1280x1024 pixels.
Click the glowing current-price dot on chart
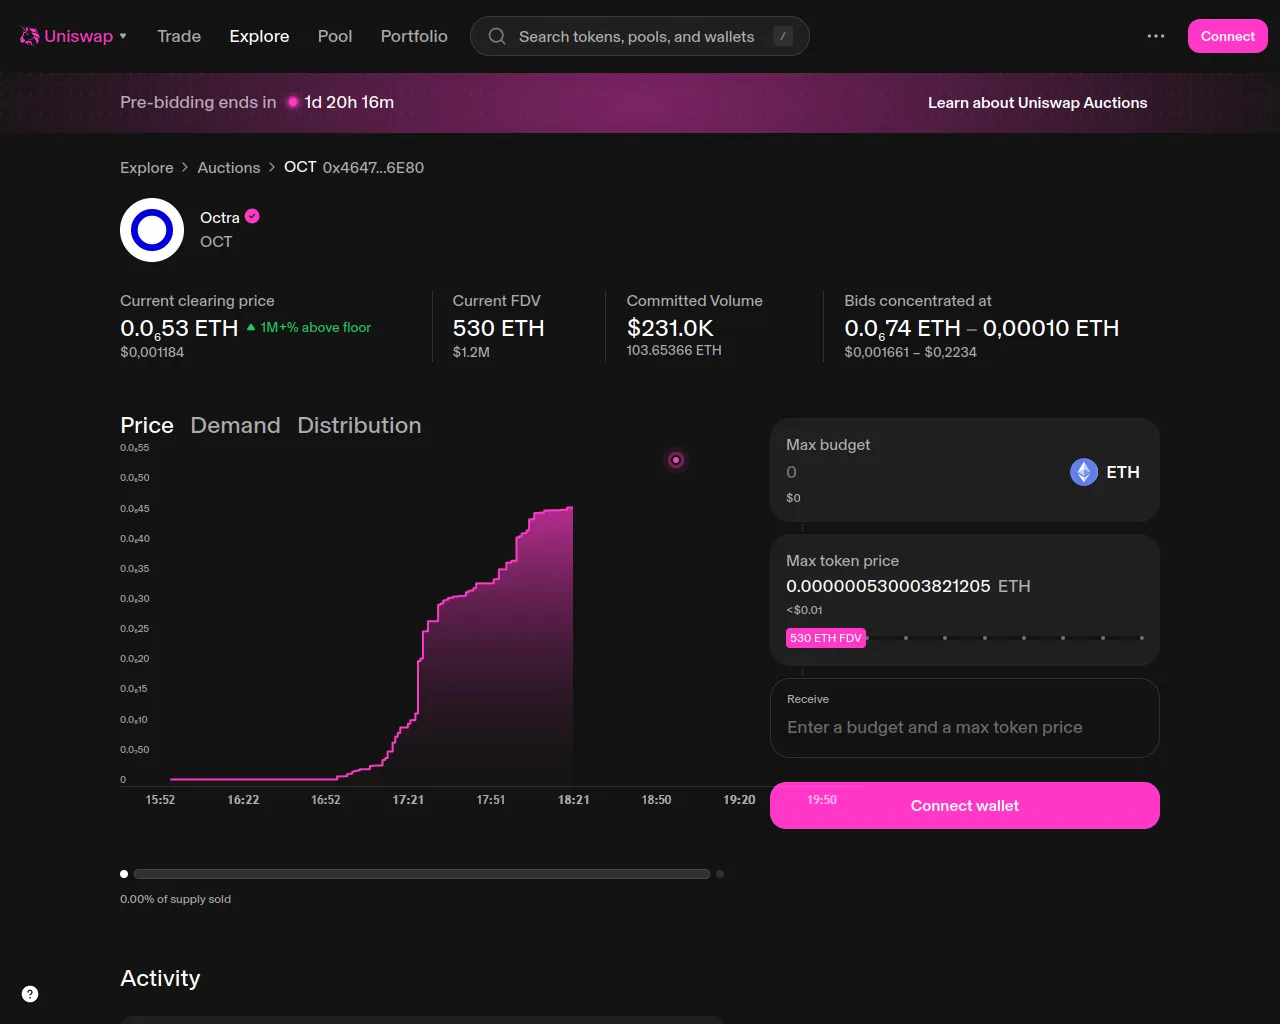tap(676, 460)
